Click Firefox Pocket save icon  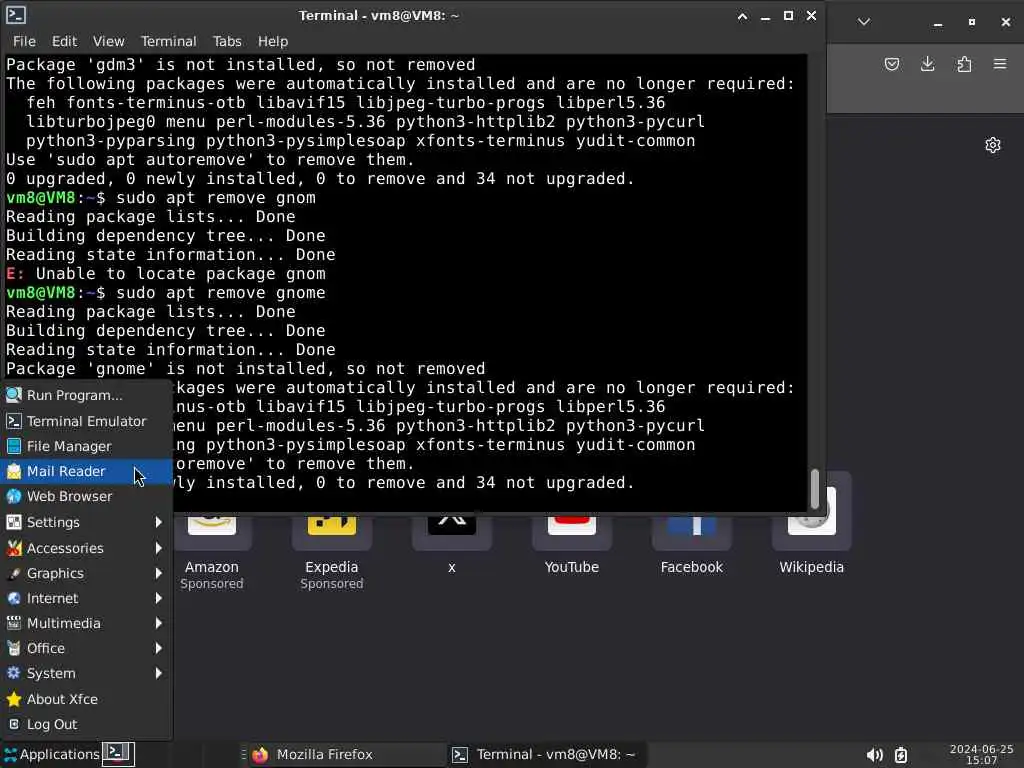pyautogui.click(x=891, y=64)
